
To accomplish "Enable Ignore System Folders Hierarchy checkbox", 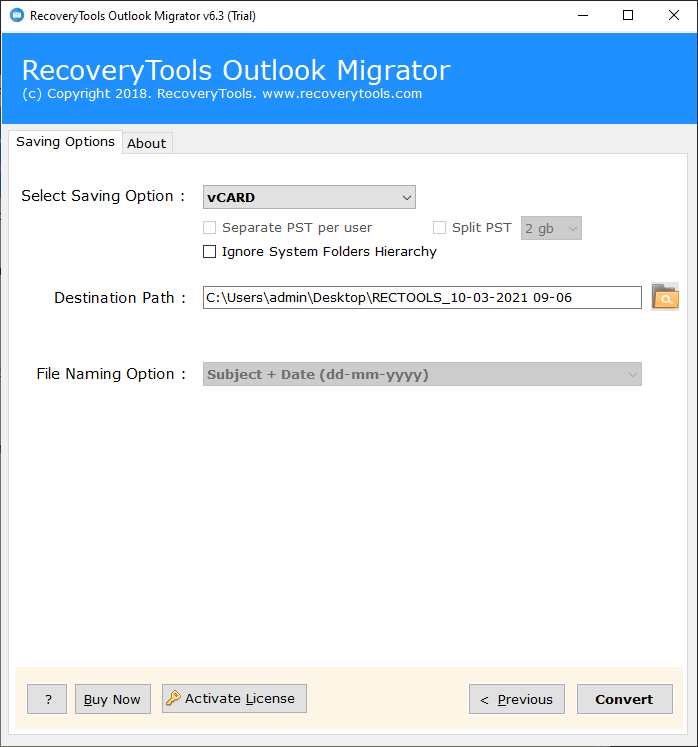I will coord(209,252).
